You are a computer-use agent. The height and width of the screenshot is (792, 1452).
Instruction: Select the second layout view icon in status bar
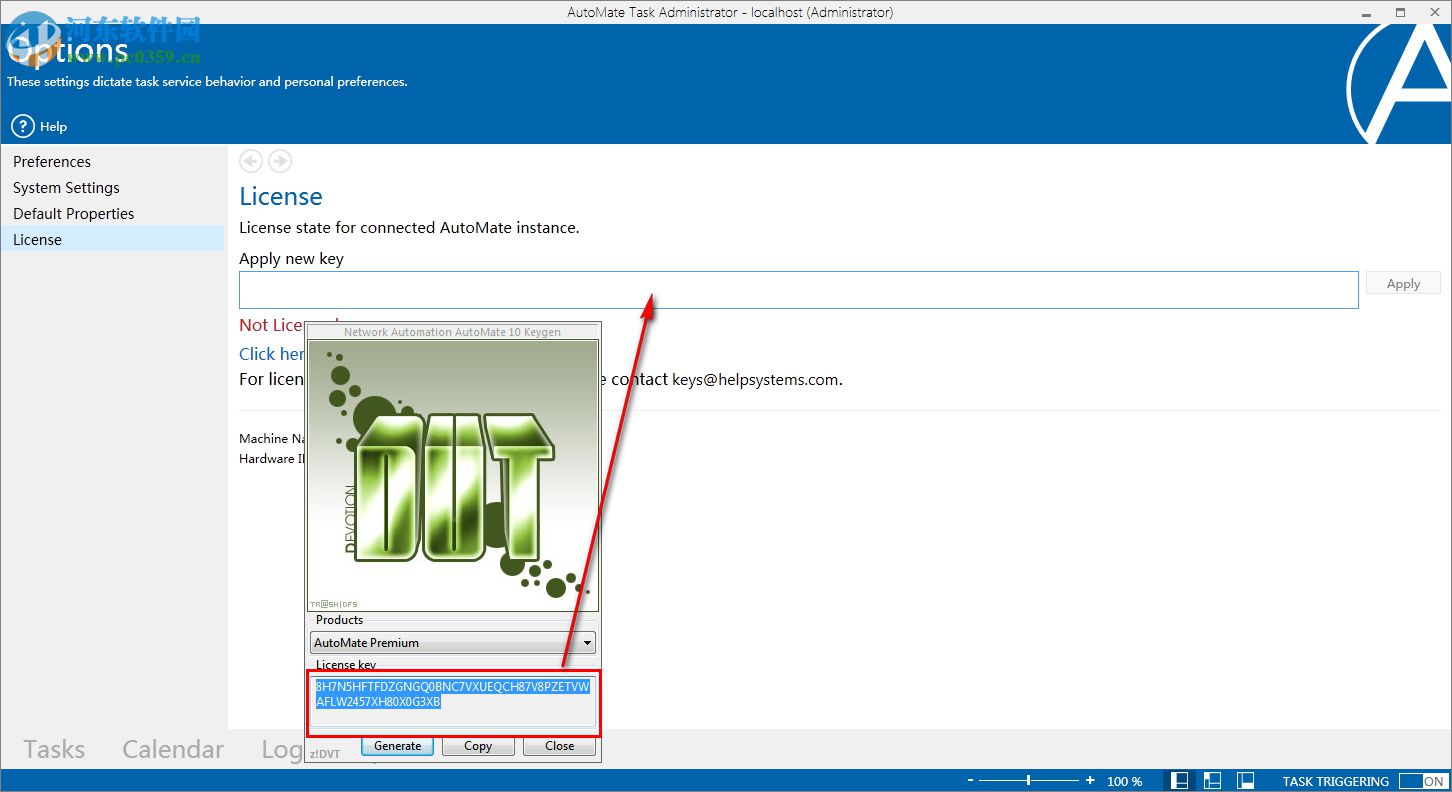1212,781
